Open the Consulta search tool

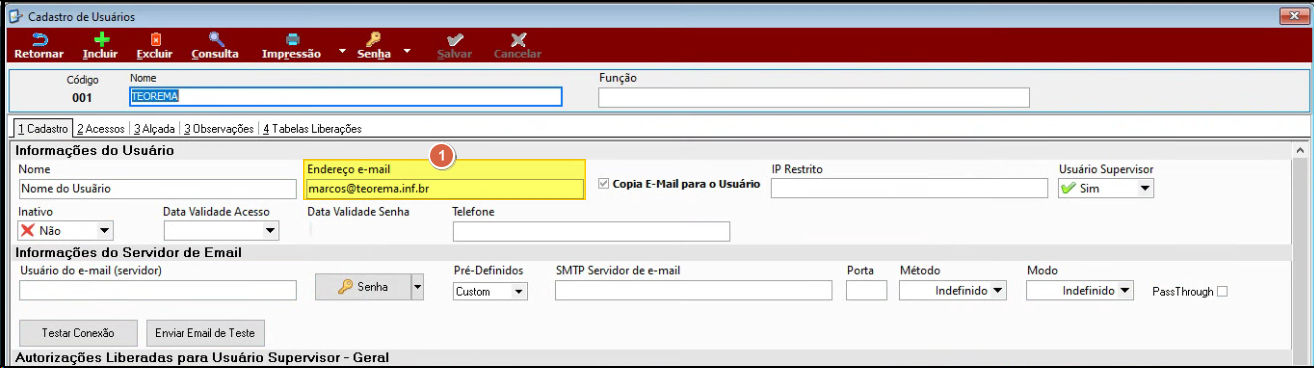(215, 40)
